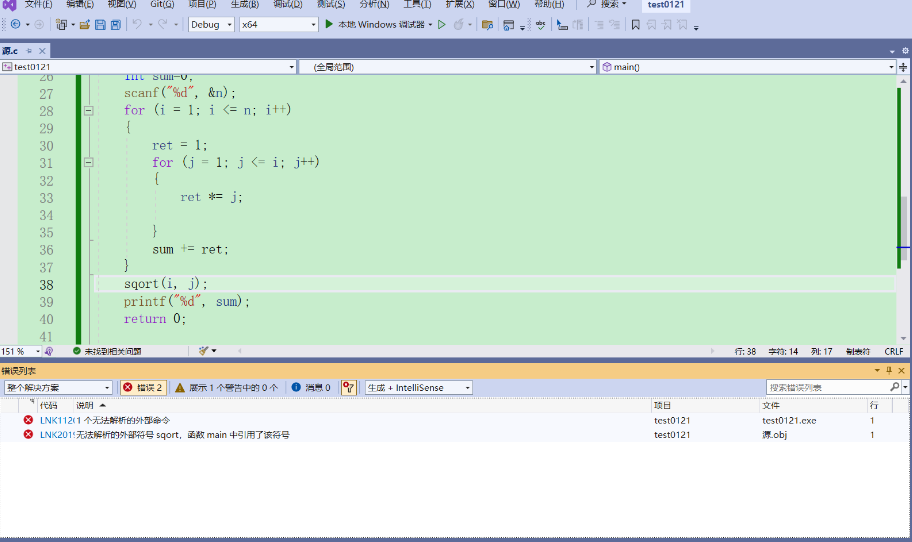
Task: Click the Navigate Forward toolbar icon
Action: pyautogui.click(x=39, y=24)
